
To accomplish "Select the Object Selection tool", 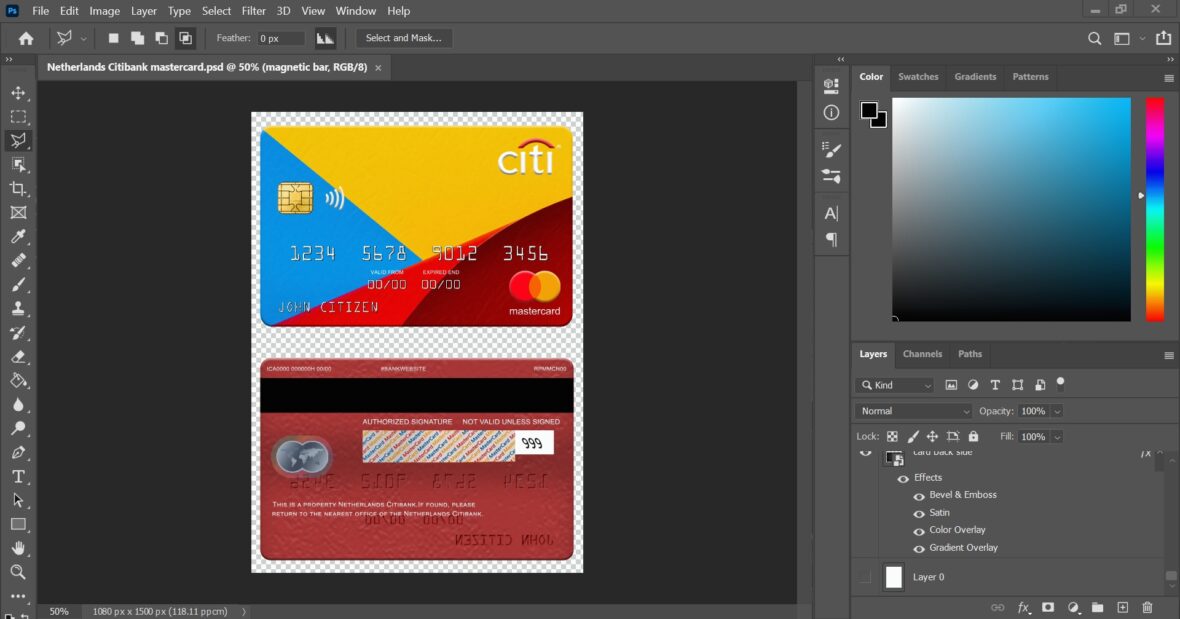I will [18, 165].
